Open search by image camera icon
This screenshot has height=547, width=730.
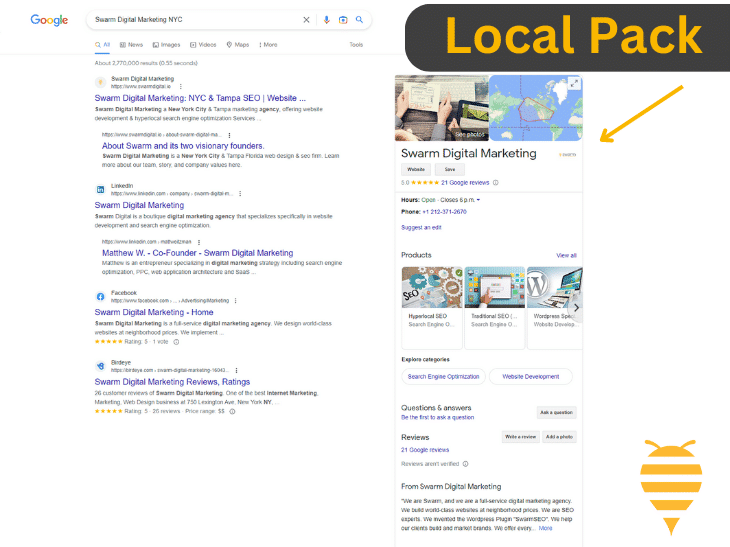342,20
